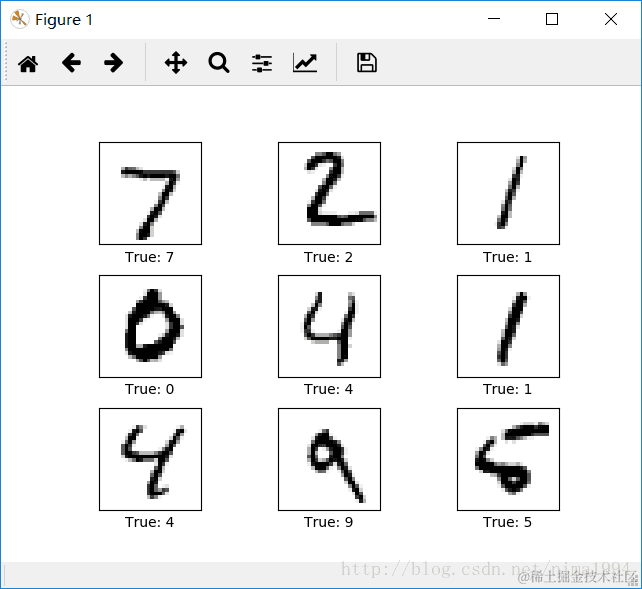This screenshot has height=589, width=642.
Task: Minimize the Figure 1 window
Action: (x=494, y=19)
